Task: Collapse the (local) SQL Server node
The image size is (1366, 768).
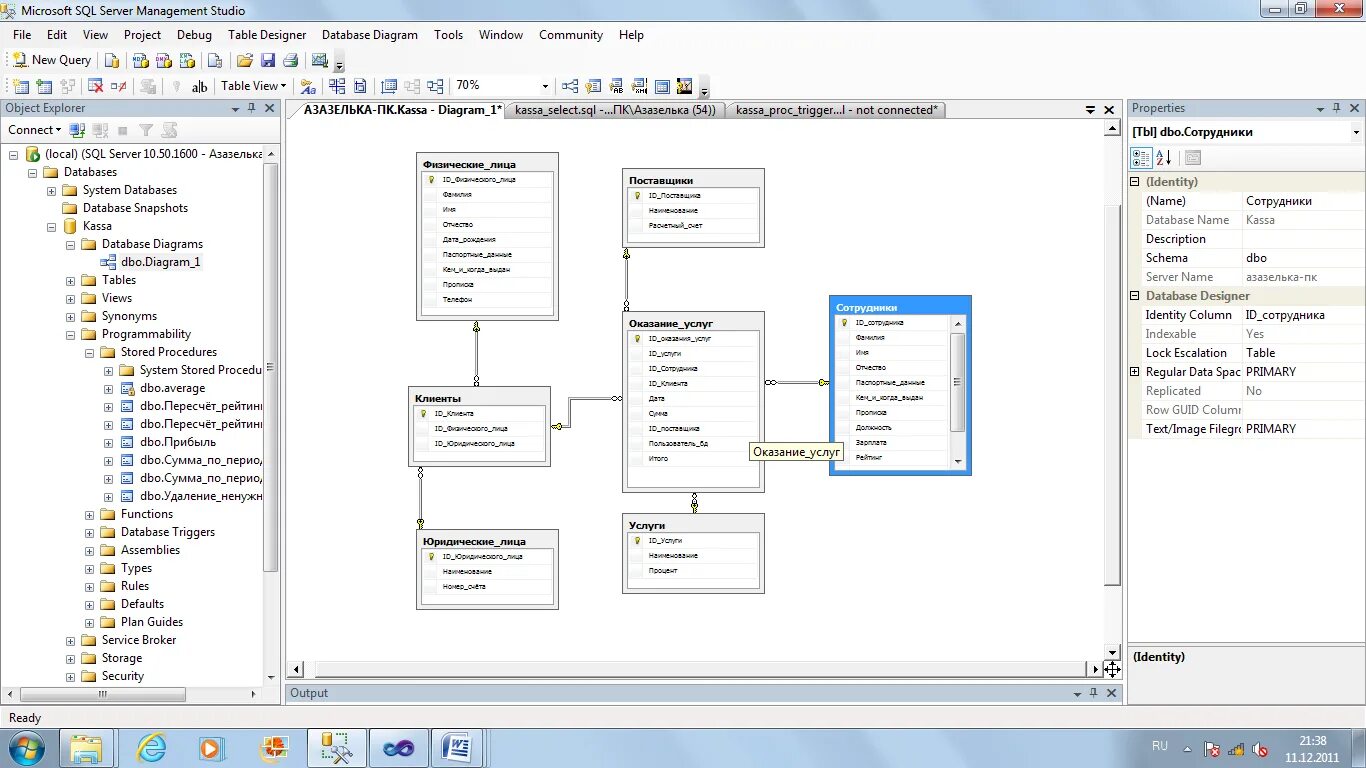Action: (x=13, y=154)
